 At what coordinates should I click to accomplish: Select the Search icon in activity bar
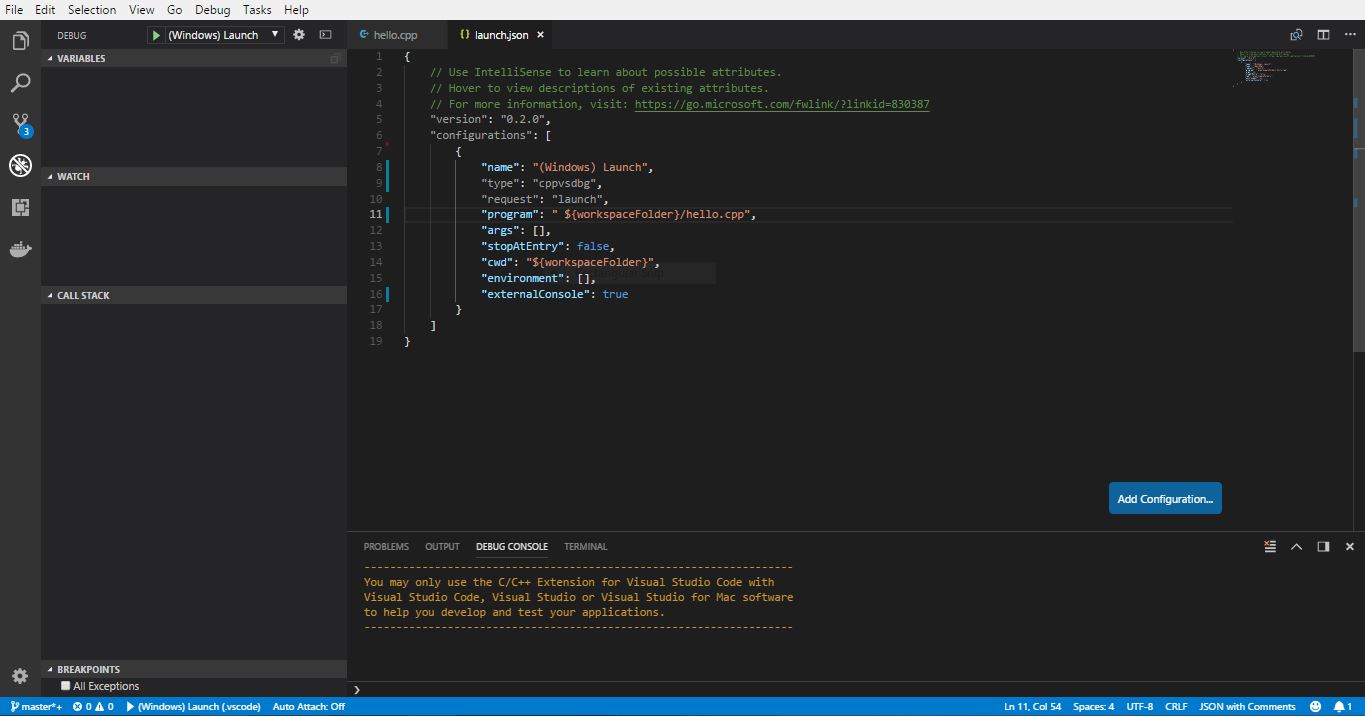pyautogui.click(x=20, y=83)
